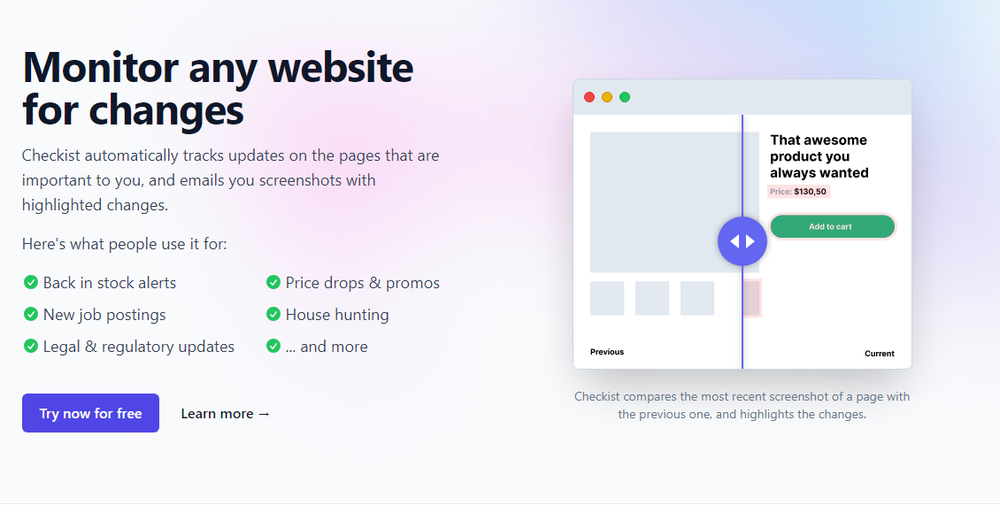Click the Try now for free button
Viewport: 1000px width, 526px height.
click(91, 413)
